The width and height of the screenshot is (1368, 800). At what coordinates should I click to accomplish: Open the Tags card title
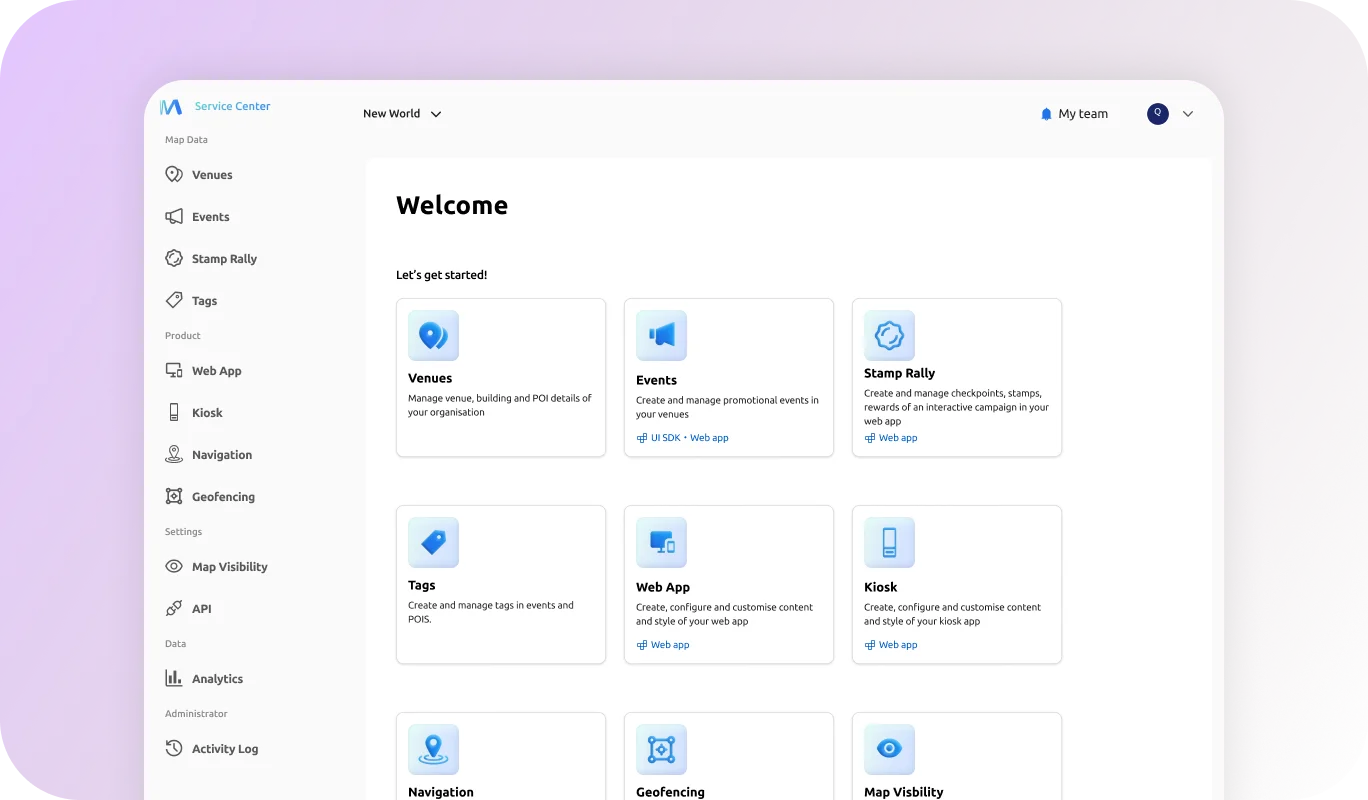(421, 585)
